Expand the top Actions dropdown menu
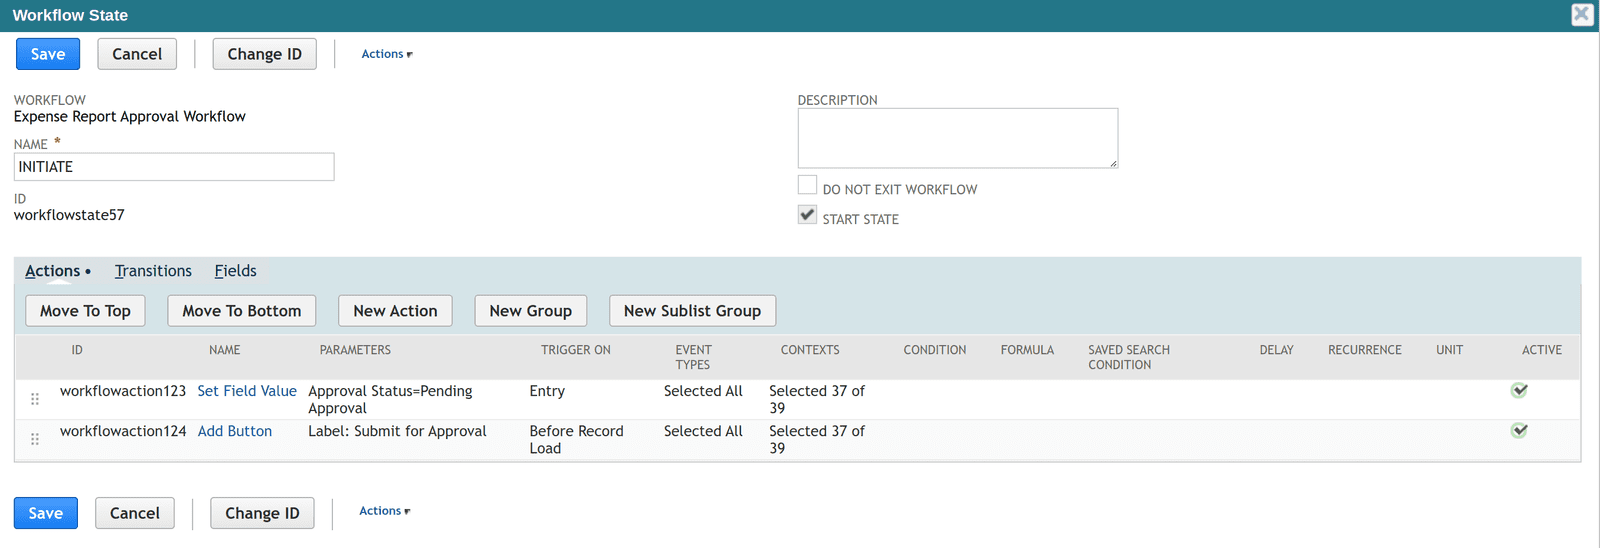The height and width of the screenshot is (548, 1600). [x=387, y=54]
